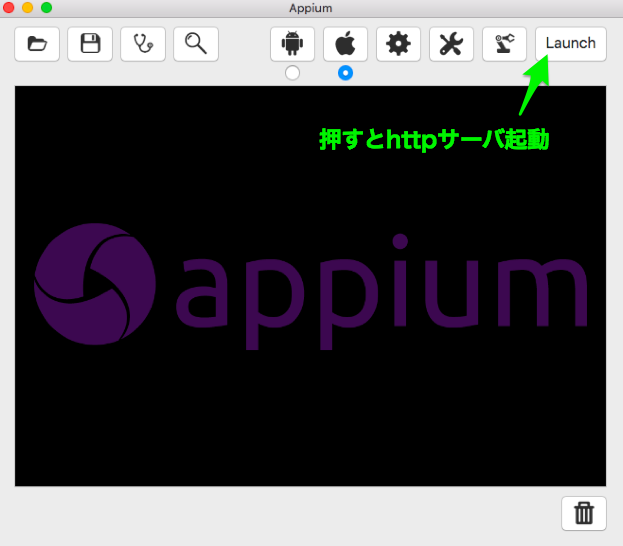Click inside the black console log area

click(310, 286)
